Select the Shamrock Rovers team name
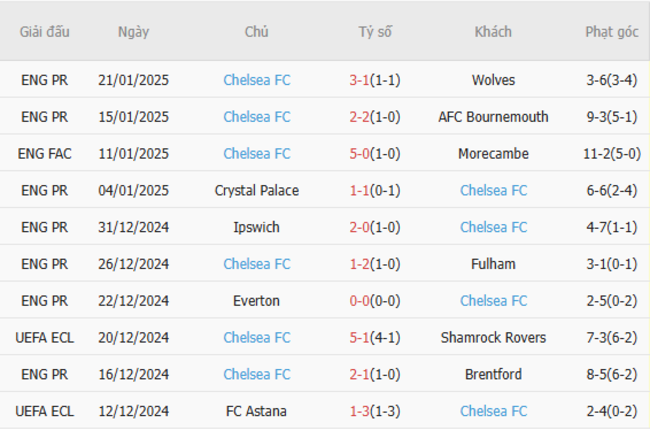The width and height of the screenshot is (650, 438). 493,338
